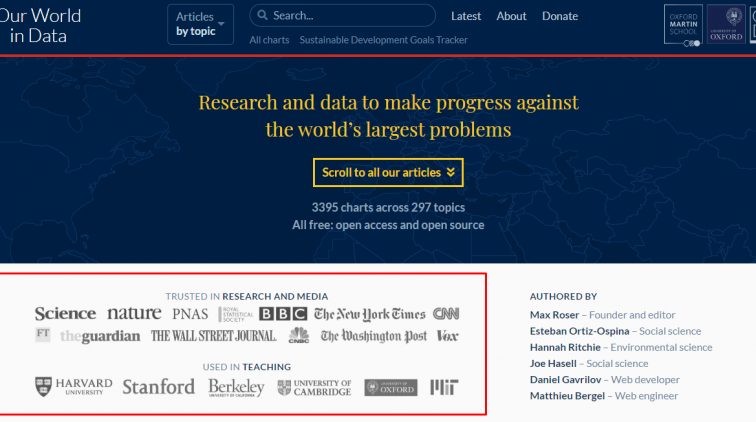
Task: Open Matthieu Bergel author link
Action: [567, 396]
